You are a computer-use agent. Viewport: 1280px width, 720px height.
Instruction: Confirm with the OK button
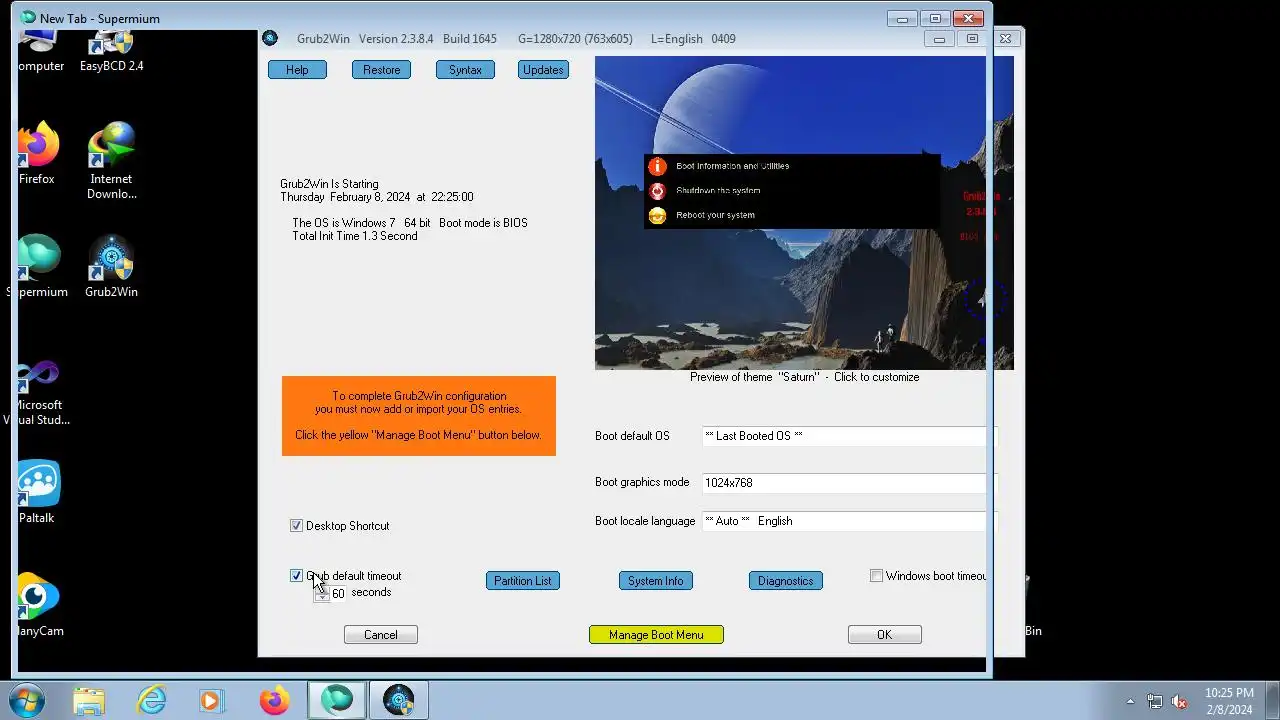[884, 635]
